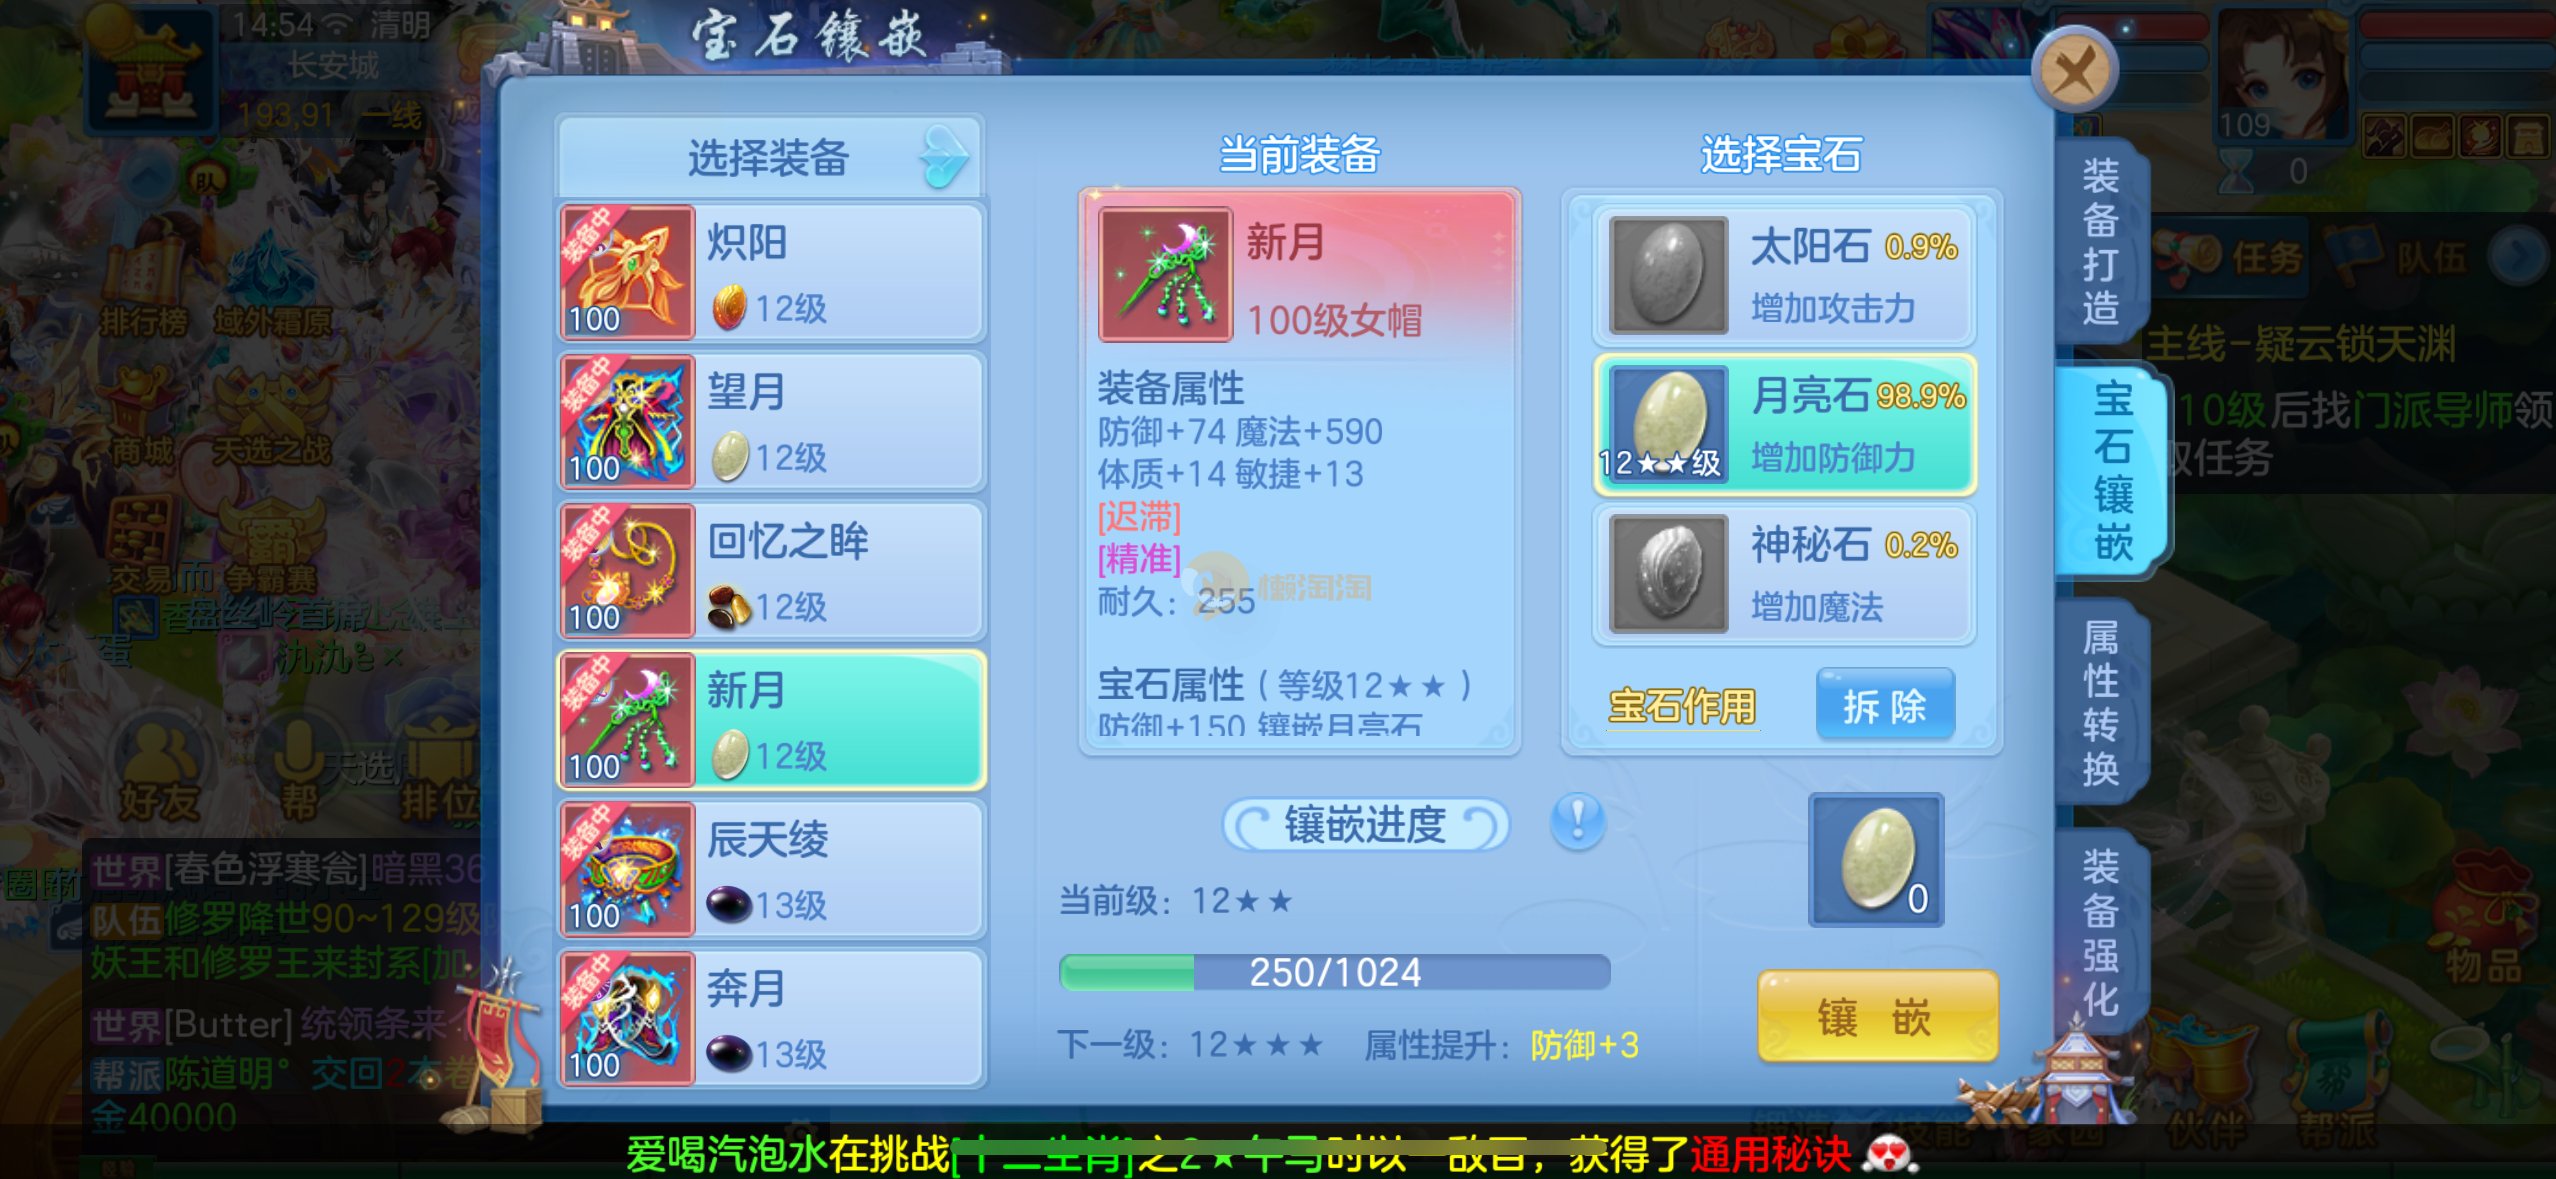
Task: Select the Moon Stone (月亮石) gem icon
Action: (x=1667, y=424)
